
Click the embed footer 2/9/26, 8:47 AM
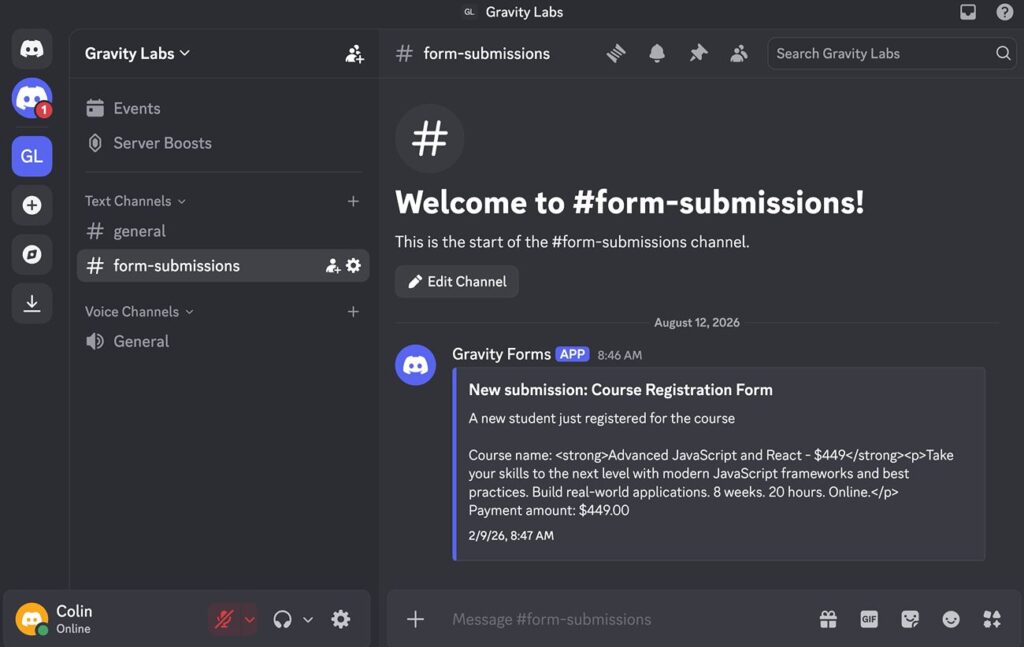[511, 535]
